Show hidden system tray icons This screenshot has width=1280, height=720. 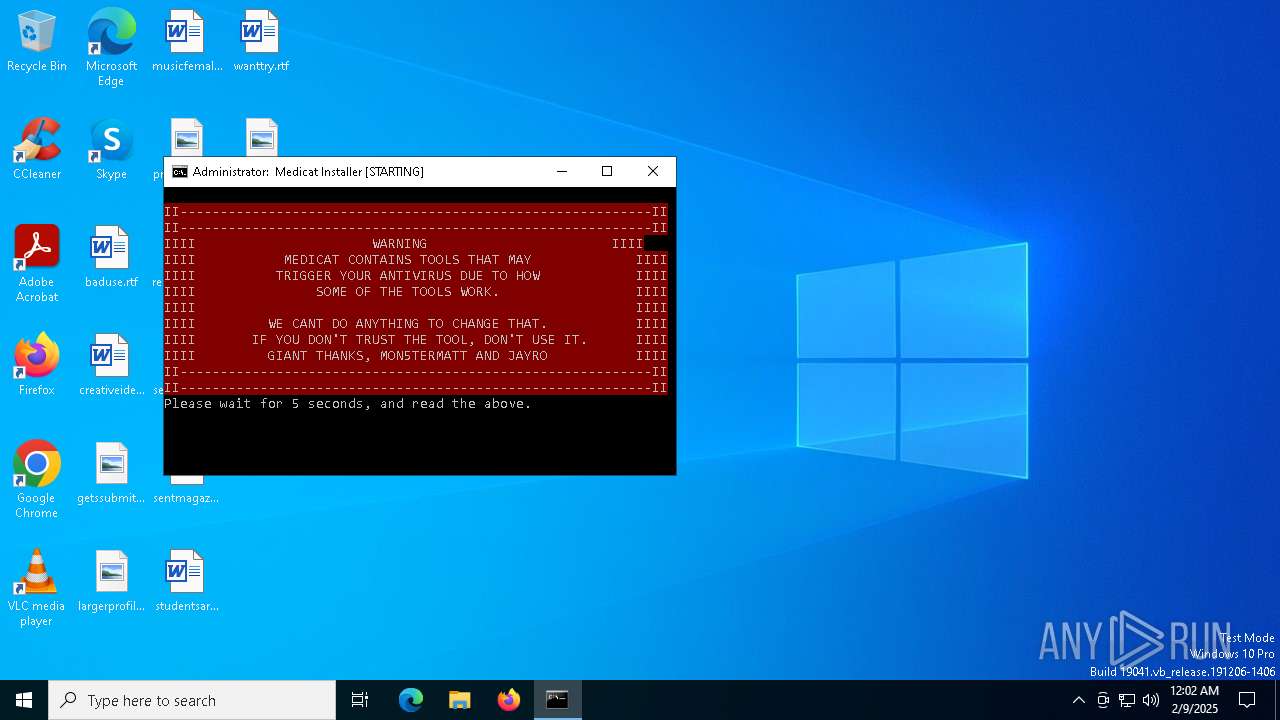[x=1078, y=700]
